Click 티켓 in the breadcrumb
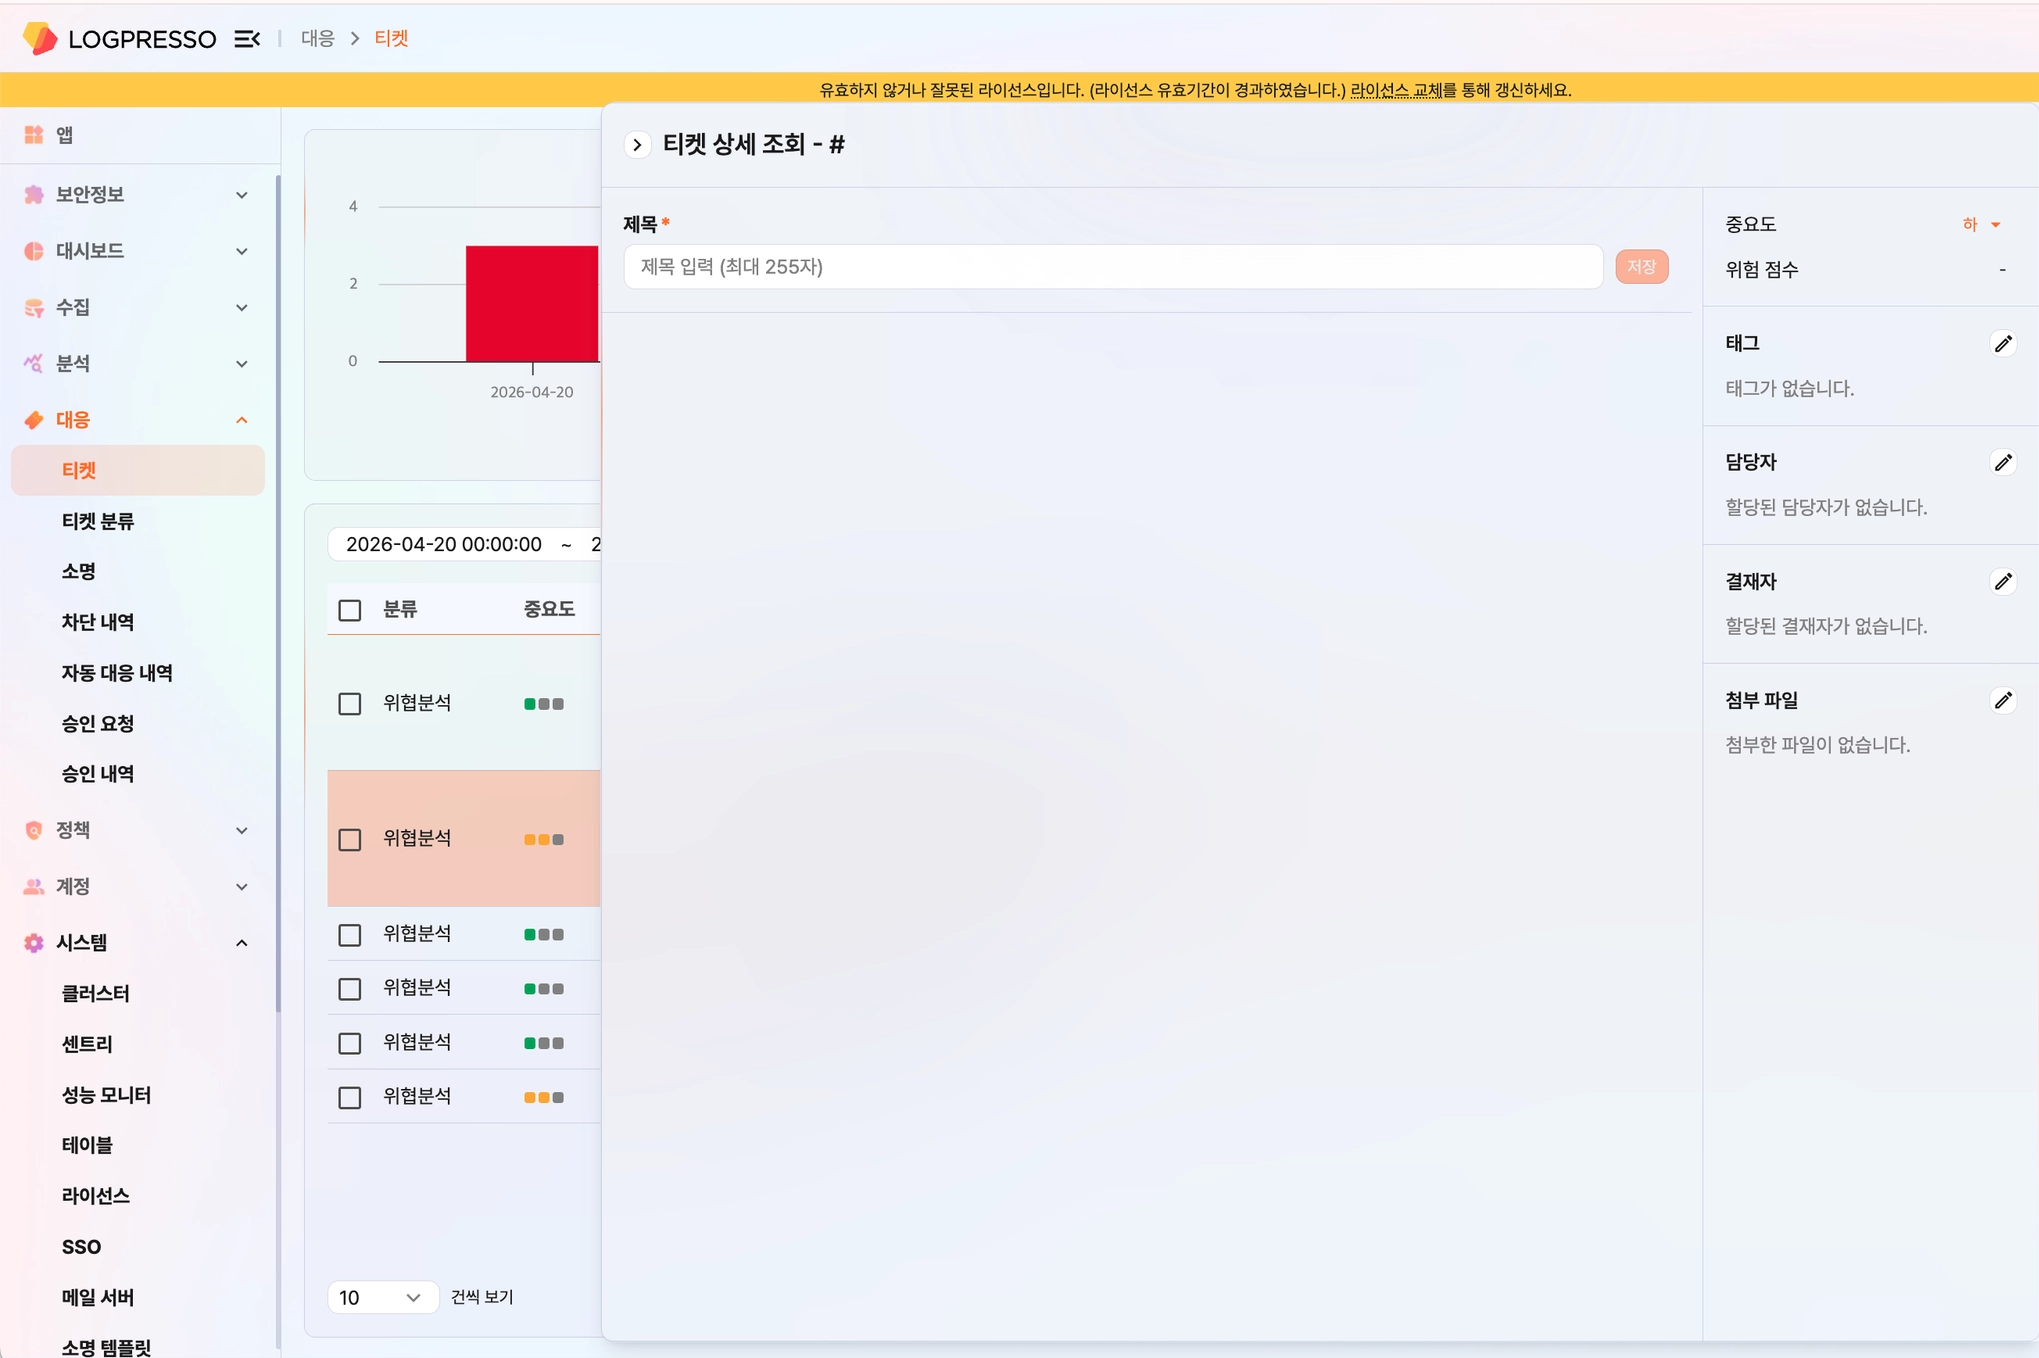The width and height of the screenshot is (2039, 1358). (391, 38)
